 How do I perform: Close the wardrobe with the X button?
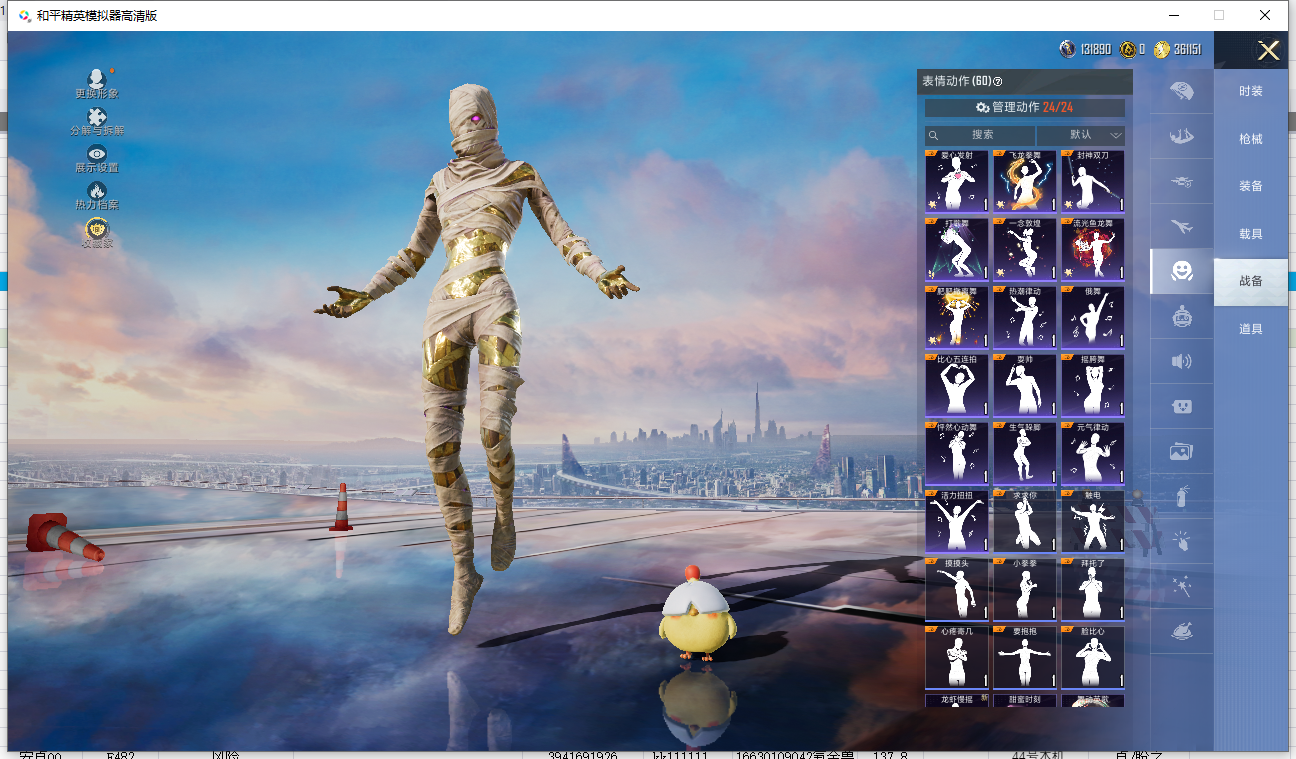1268,51
